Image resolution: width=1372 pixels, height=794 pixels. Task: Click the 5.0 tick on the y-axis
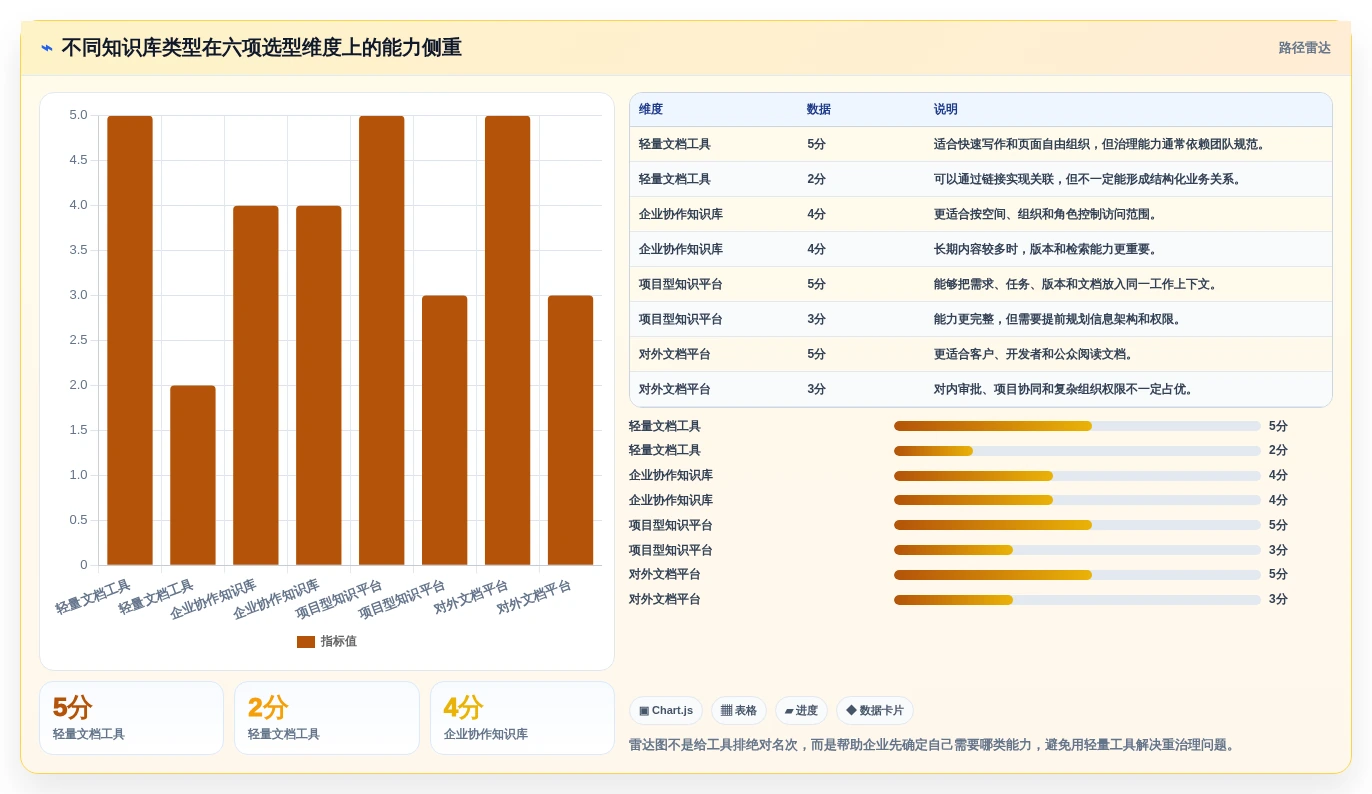[x=78, y=115]
